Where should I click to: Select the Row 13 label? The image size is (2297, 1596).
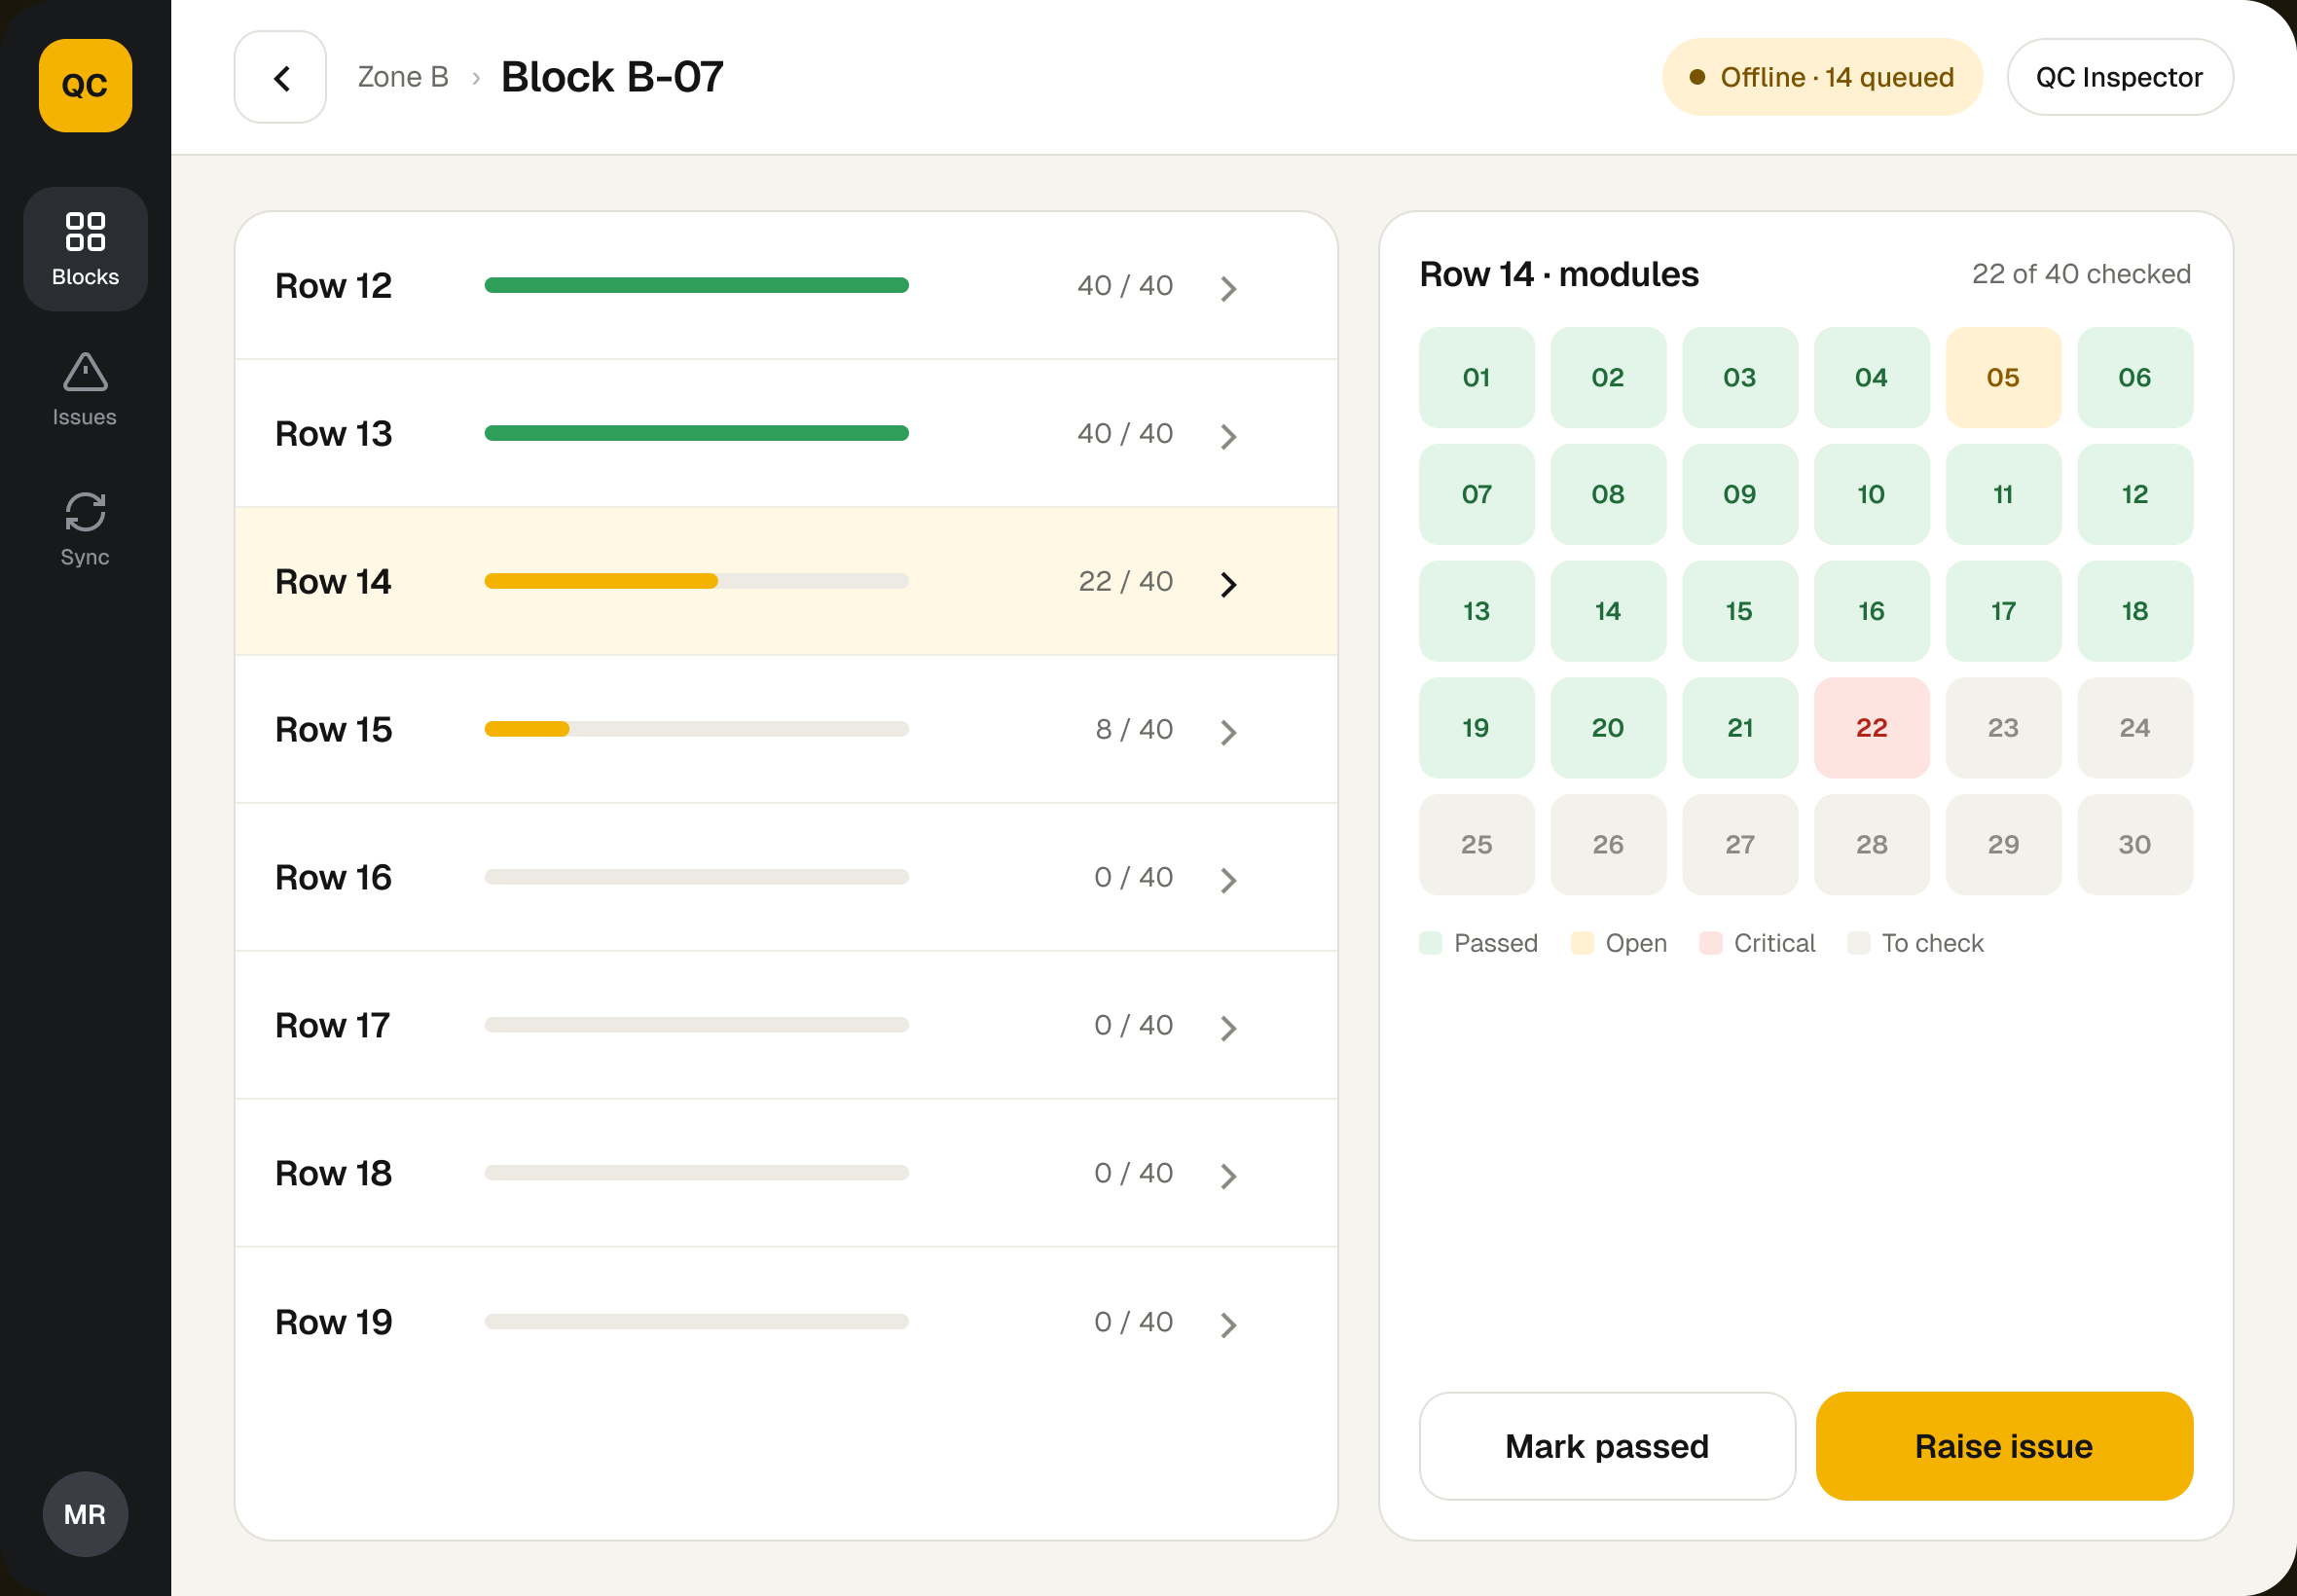tap(333, 434)
